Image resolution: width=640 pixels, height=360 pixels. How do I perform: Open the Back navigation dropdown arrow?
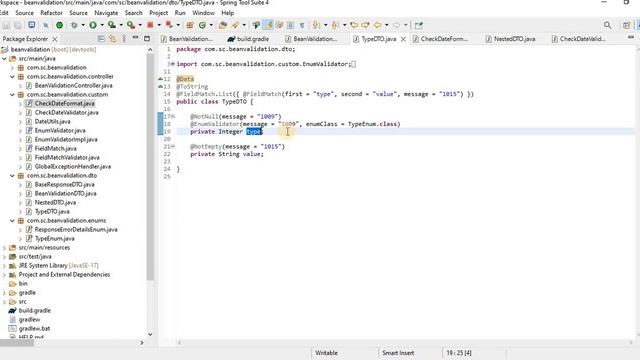(387, 25)
